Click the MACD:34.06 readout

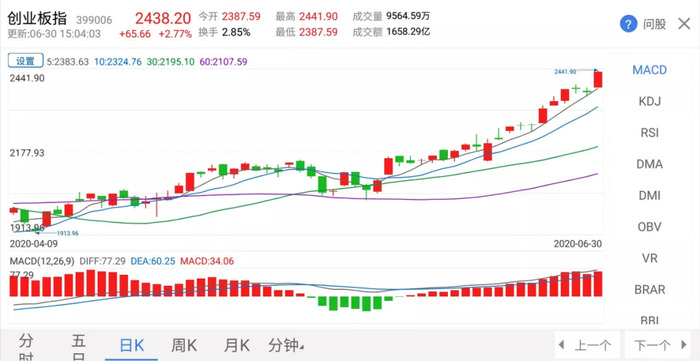pos(207,261)
